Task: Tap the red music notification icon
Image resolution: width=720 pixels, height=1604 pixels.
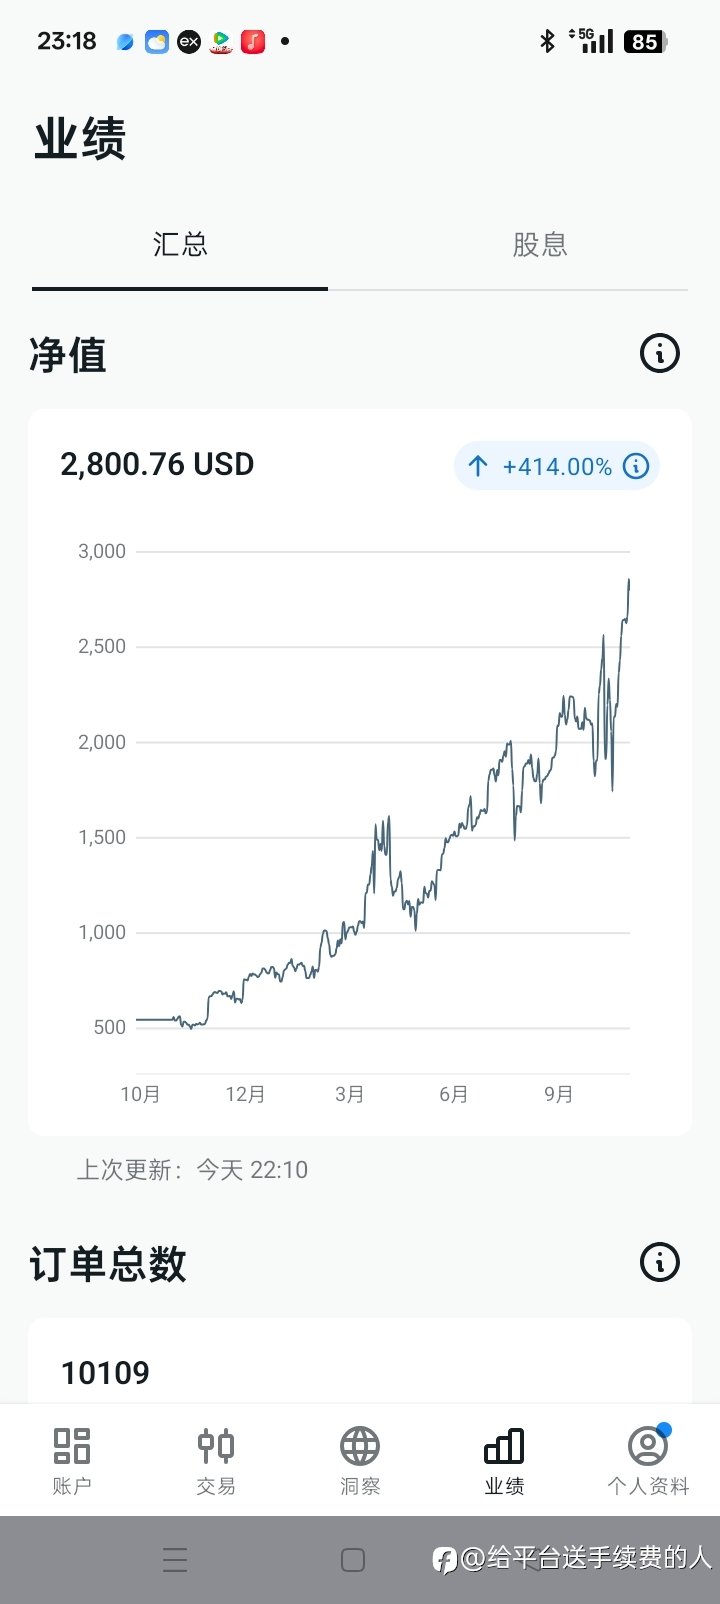Action: (x=253, y=42)
